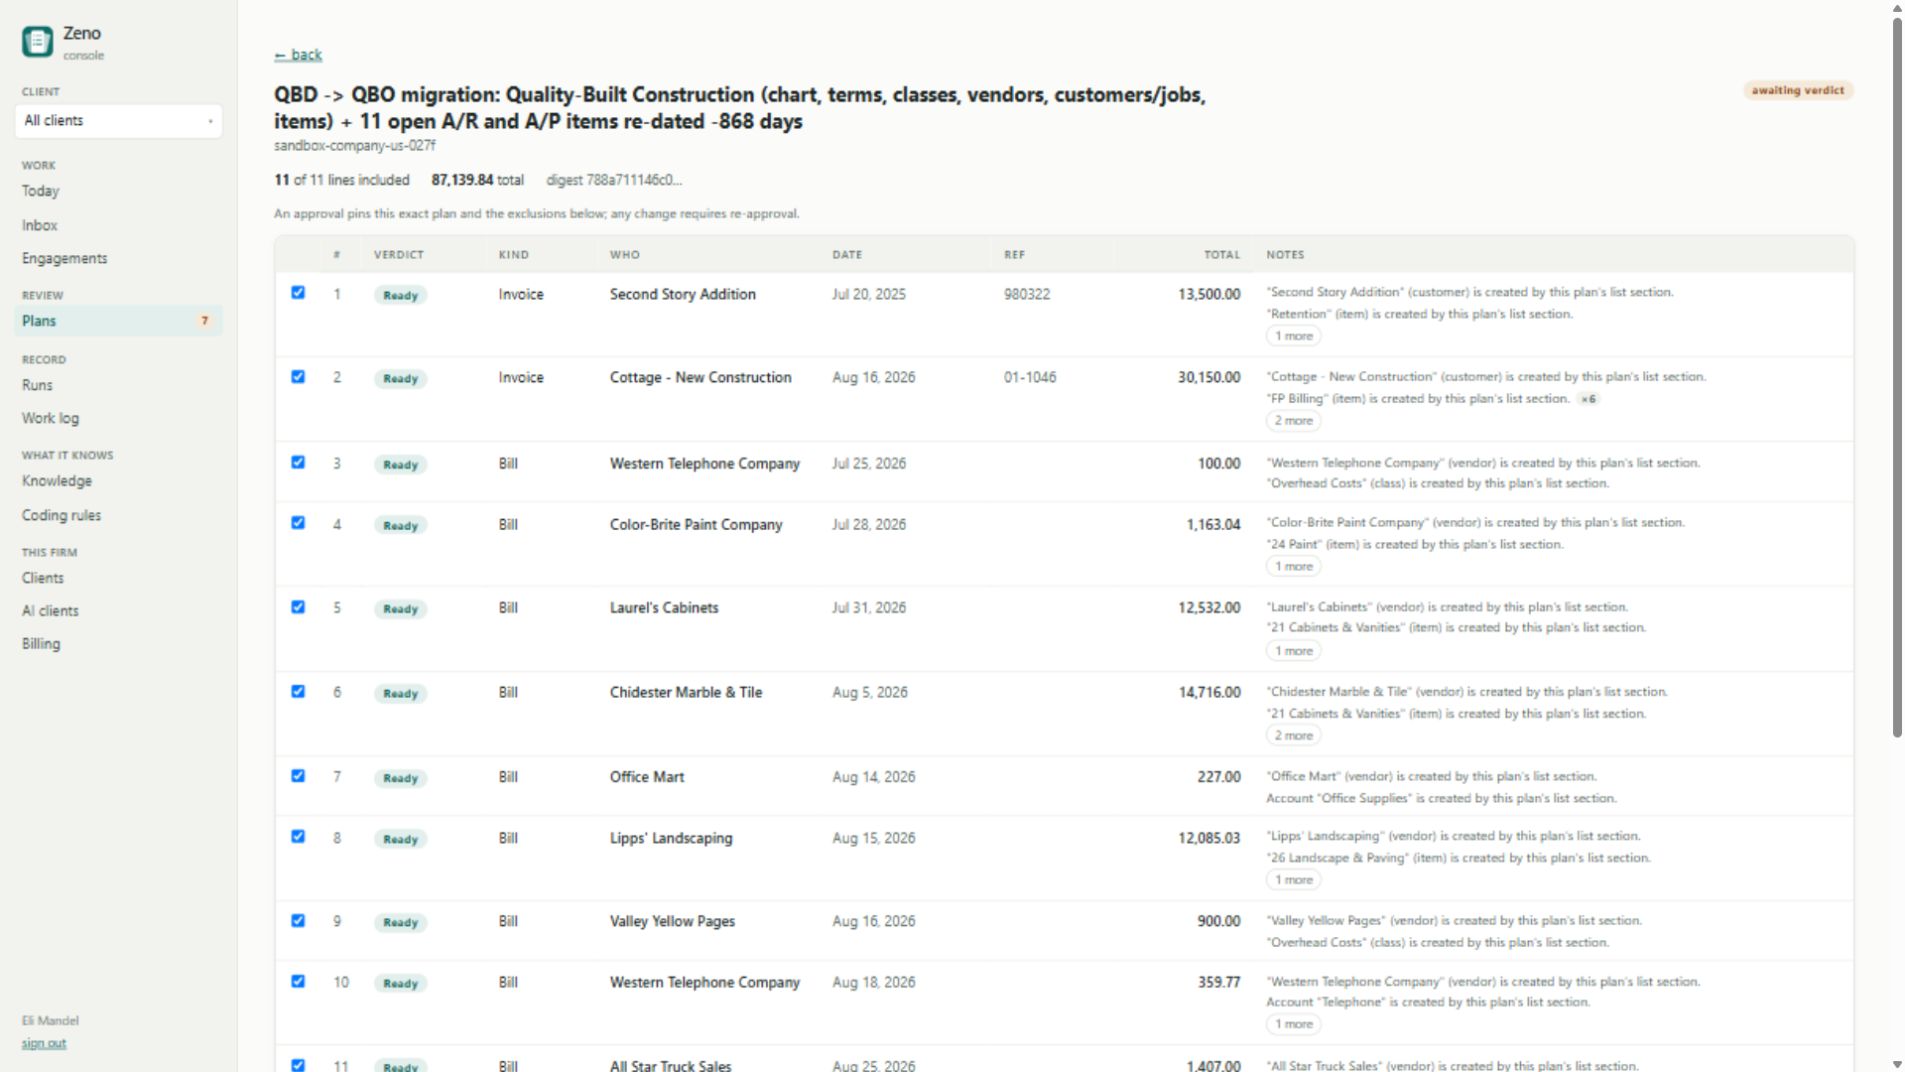Image resolution: width=1905 pixels, height=1072 pixels.
Task: Click the Office Mart vendor name
Action: pos(647,777)
